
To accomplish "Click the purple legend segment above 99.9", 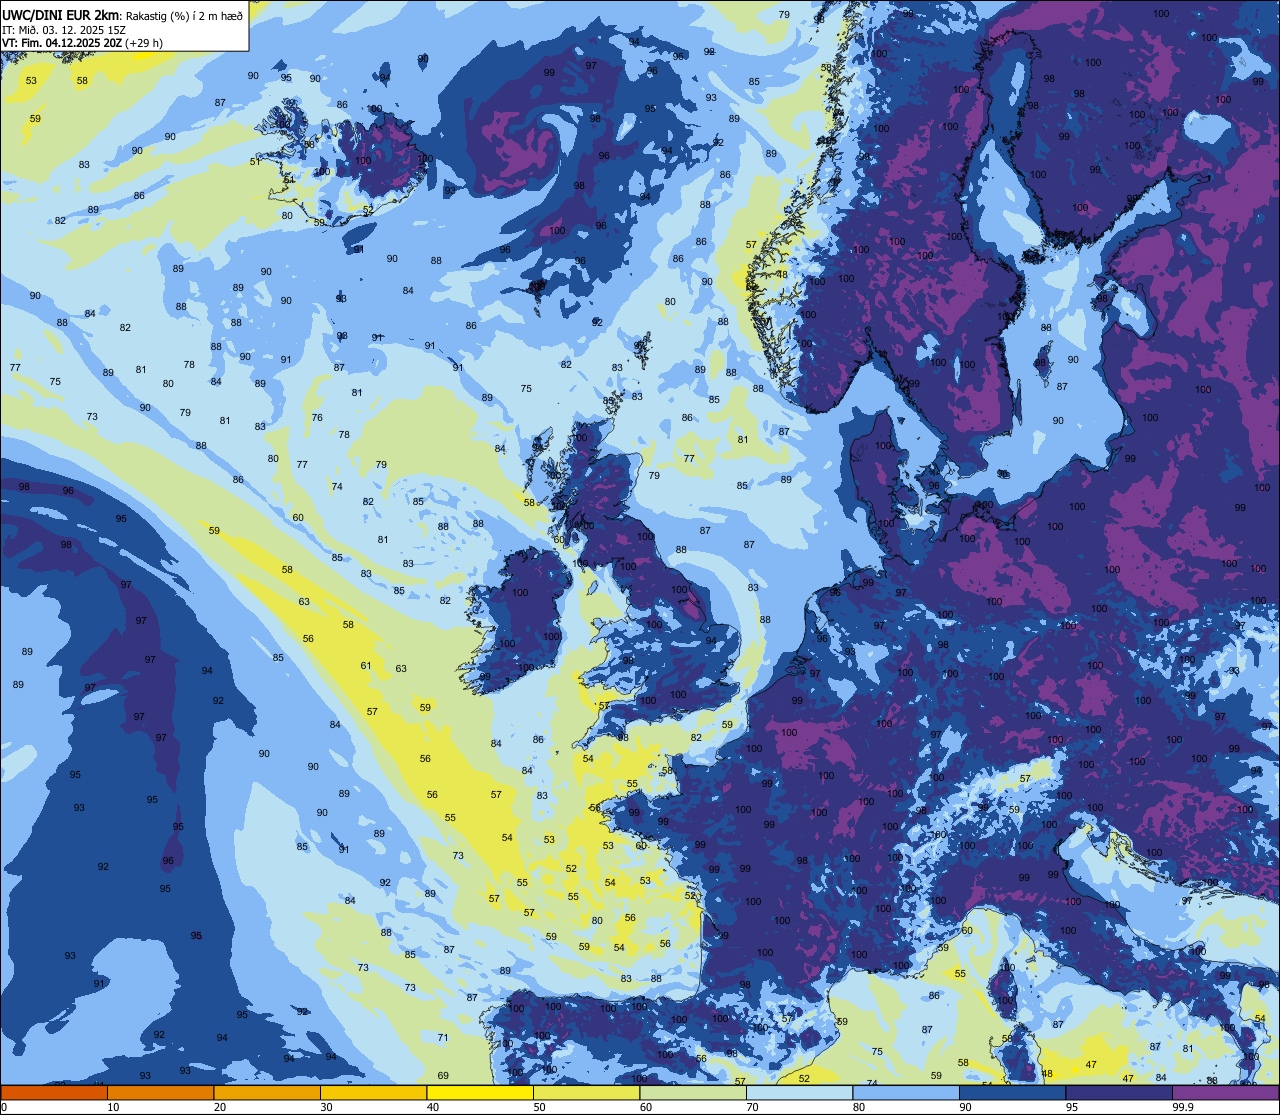I will (x=1225, y=1093).
